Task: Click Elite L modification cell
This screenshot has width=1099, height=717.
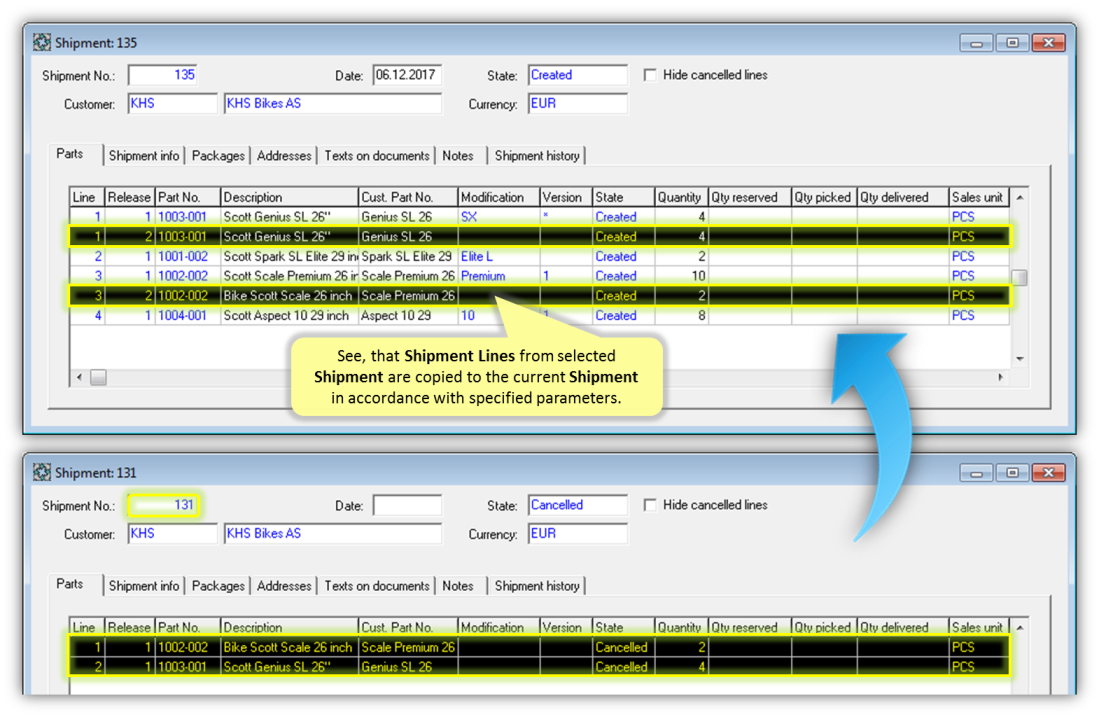Action: (x=498, y=257)
